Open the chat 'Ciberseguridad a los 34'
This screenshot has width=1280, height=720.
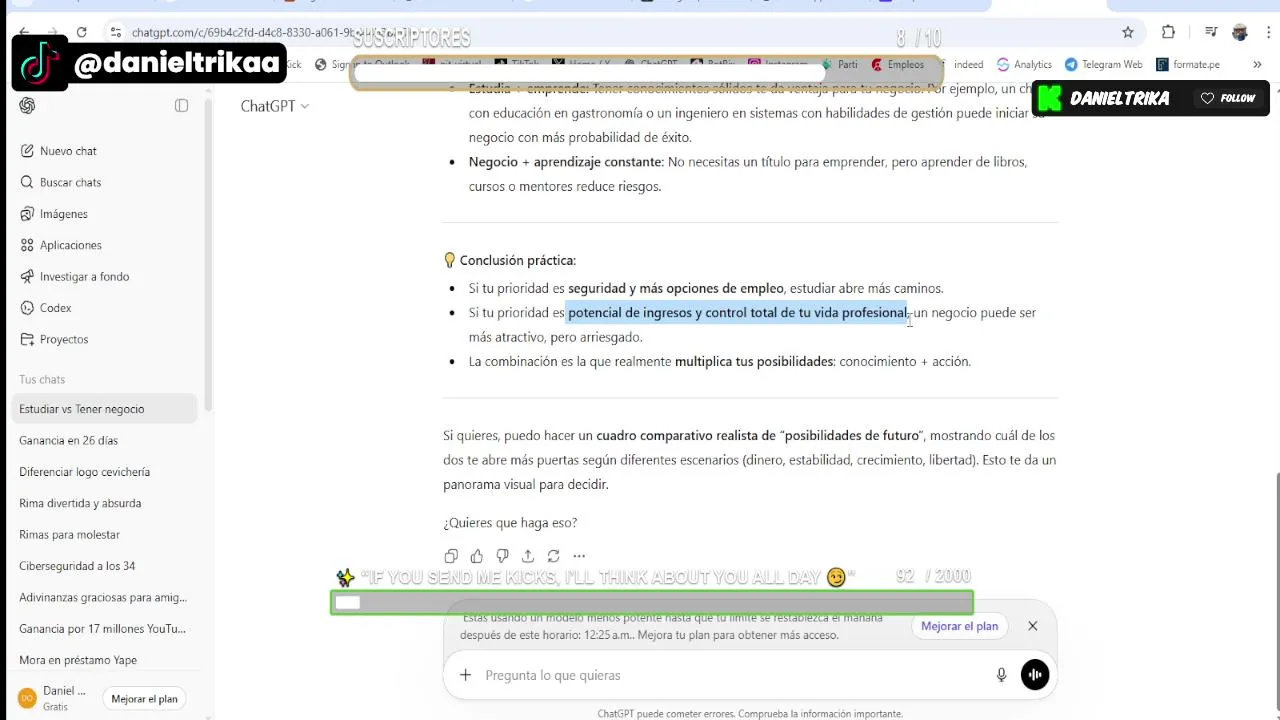coord(105,566)
